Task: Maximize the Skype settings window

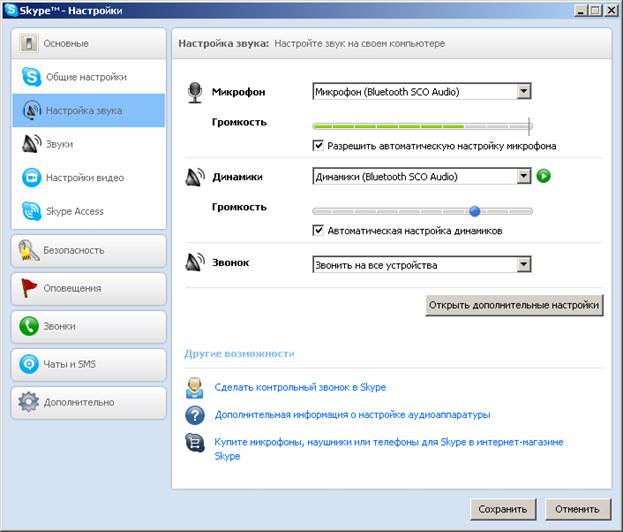Action: pos(595,10)
